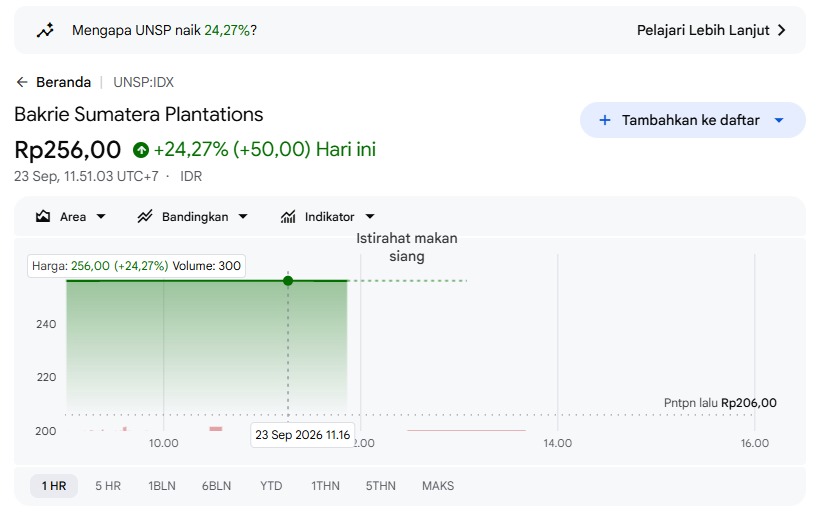824x528 pixels.
Task: Click the IDR currency label
Action: tap(191, 177)
